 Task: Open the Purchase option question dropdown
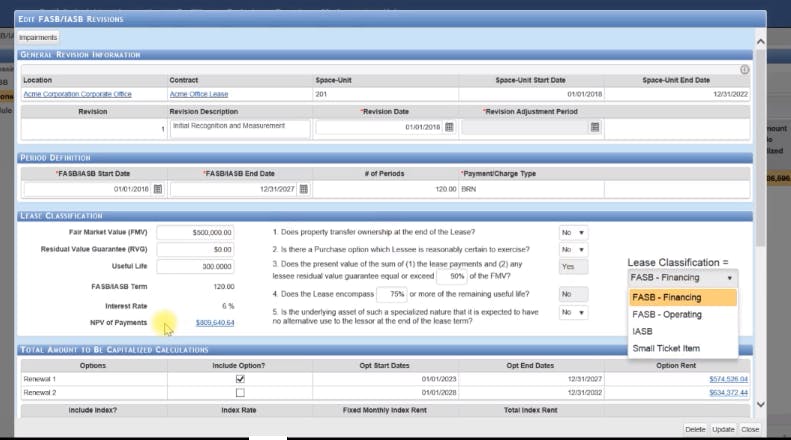[573, 249]
